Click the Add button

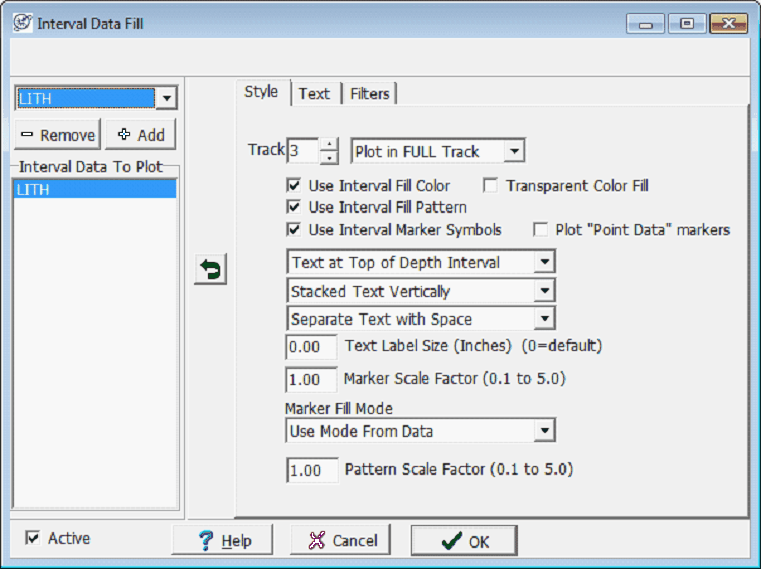(141, 135)
